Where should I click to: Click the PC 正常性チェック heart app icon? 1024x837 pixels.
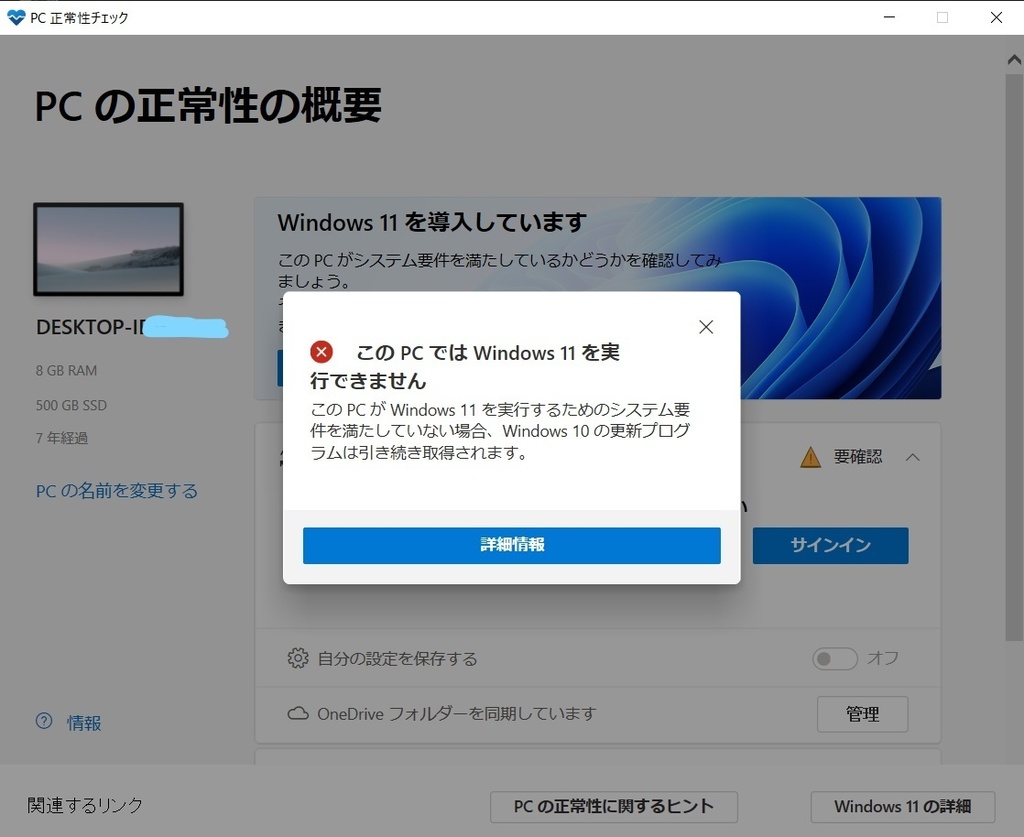click(x=16, y=18)
